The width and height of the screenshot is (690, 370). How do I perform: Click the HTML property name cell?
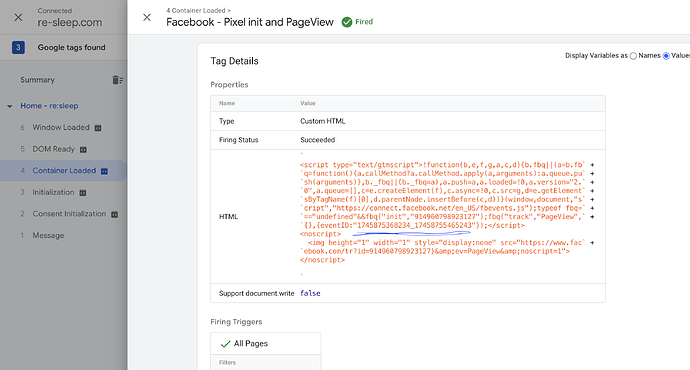click(228, 216)
